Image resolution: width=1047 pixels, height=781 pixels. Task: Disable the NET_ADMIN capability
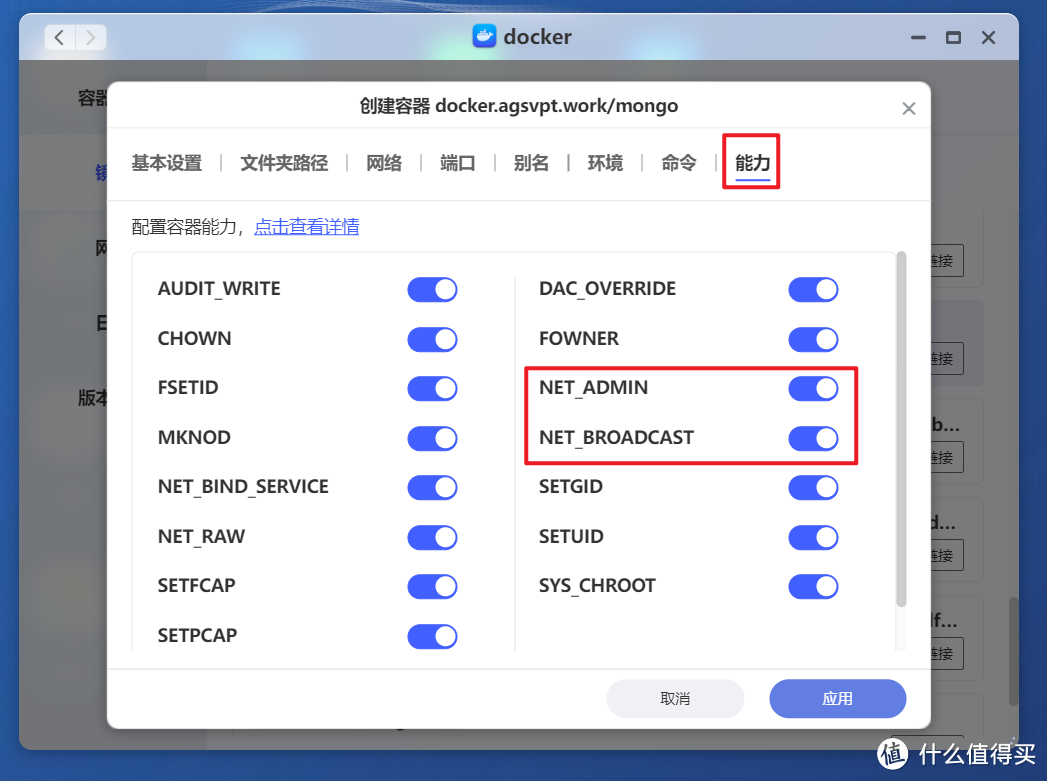[813, 388]
